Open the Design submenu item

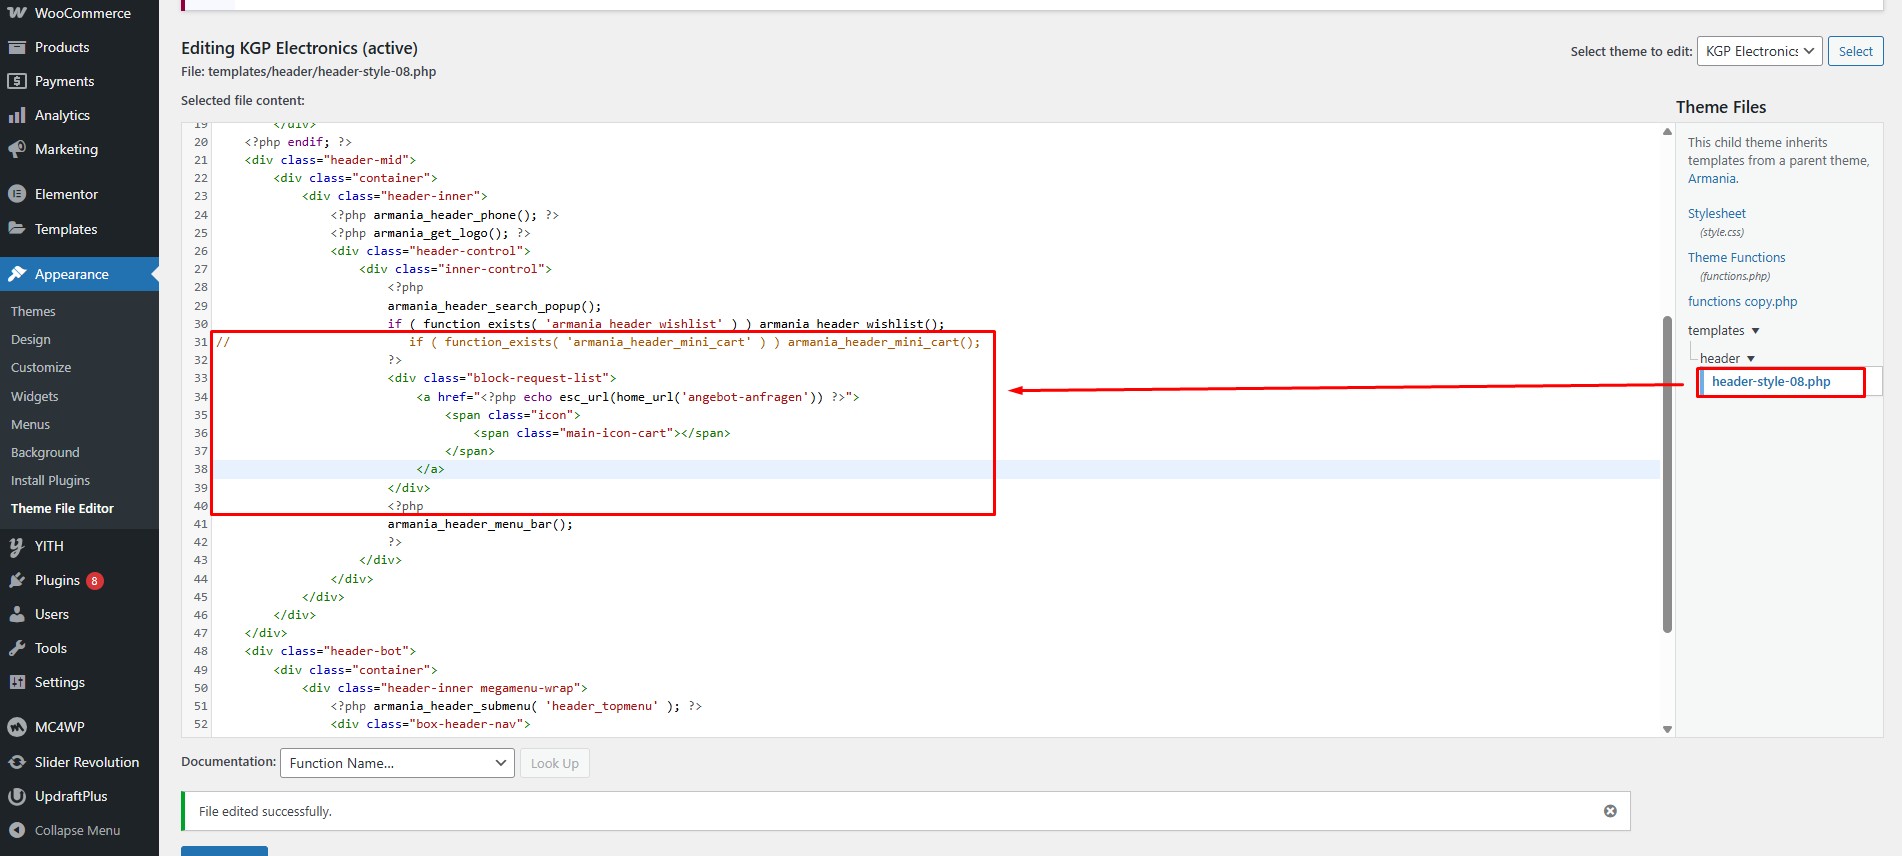pos(31,340)
